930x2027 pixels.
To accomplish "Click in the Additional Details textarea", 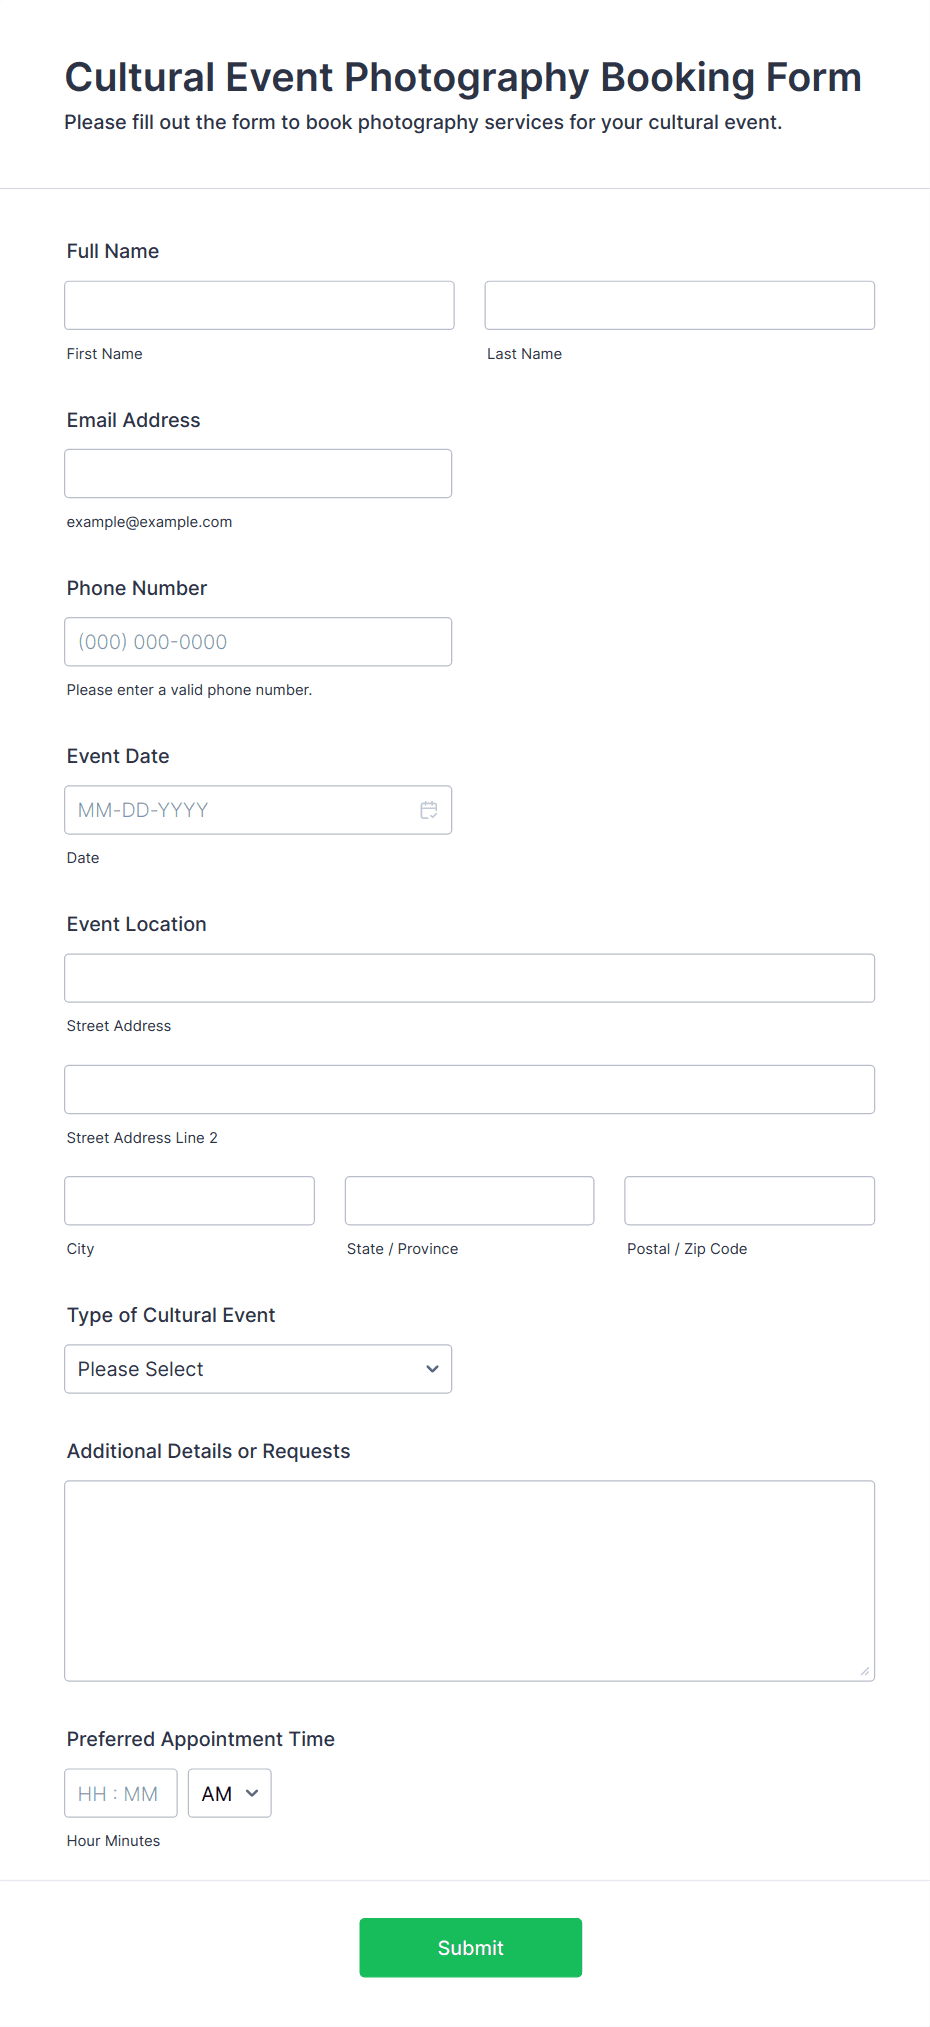I will point(469,1580).
